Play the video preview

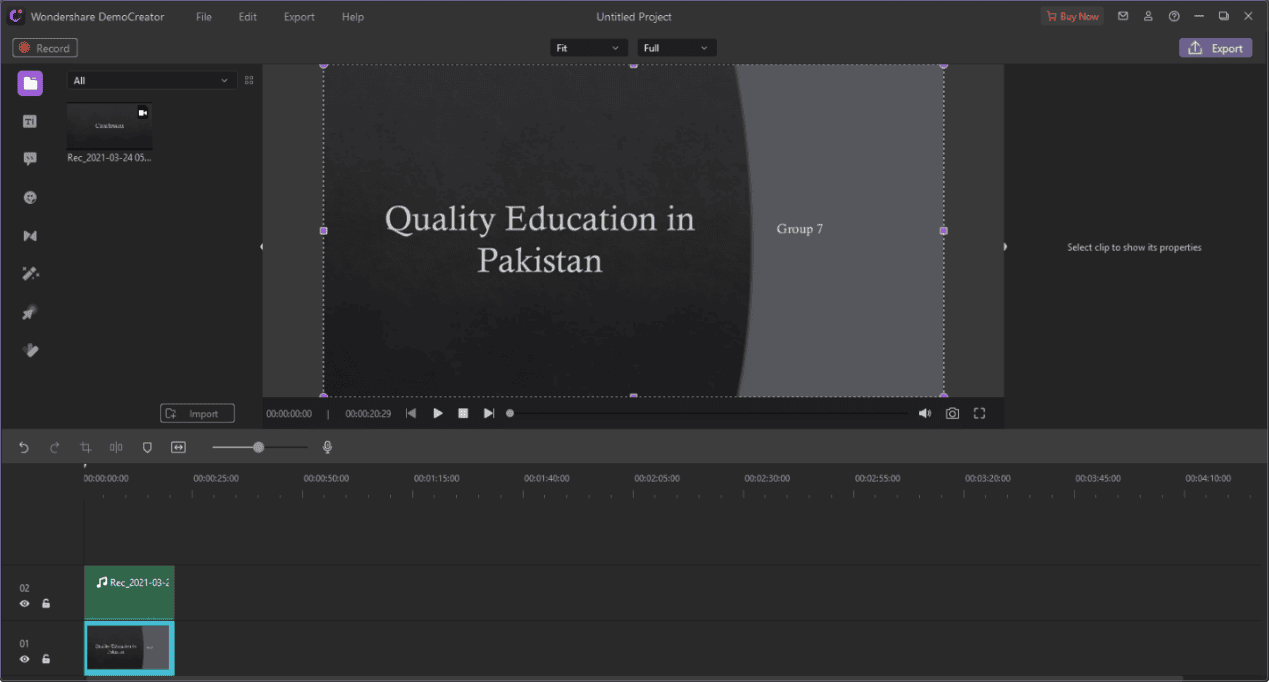[x=438, y=413]
